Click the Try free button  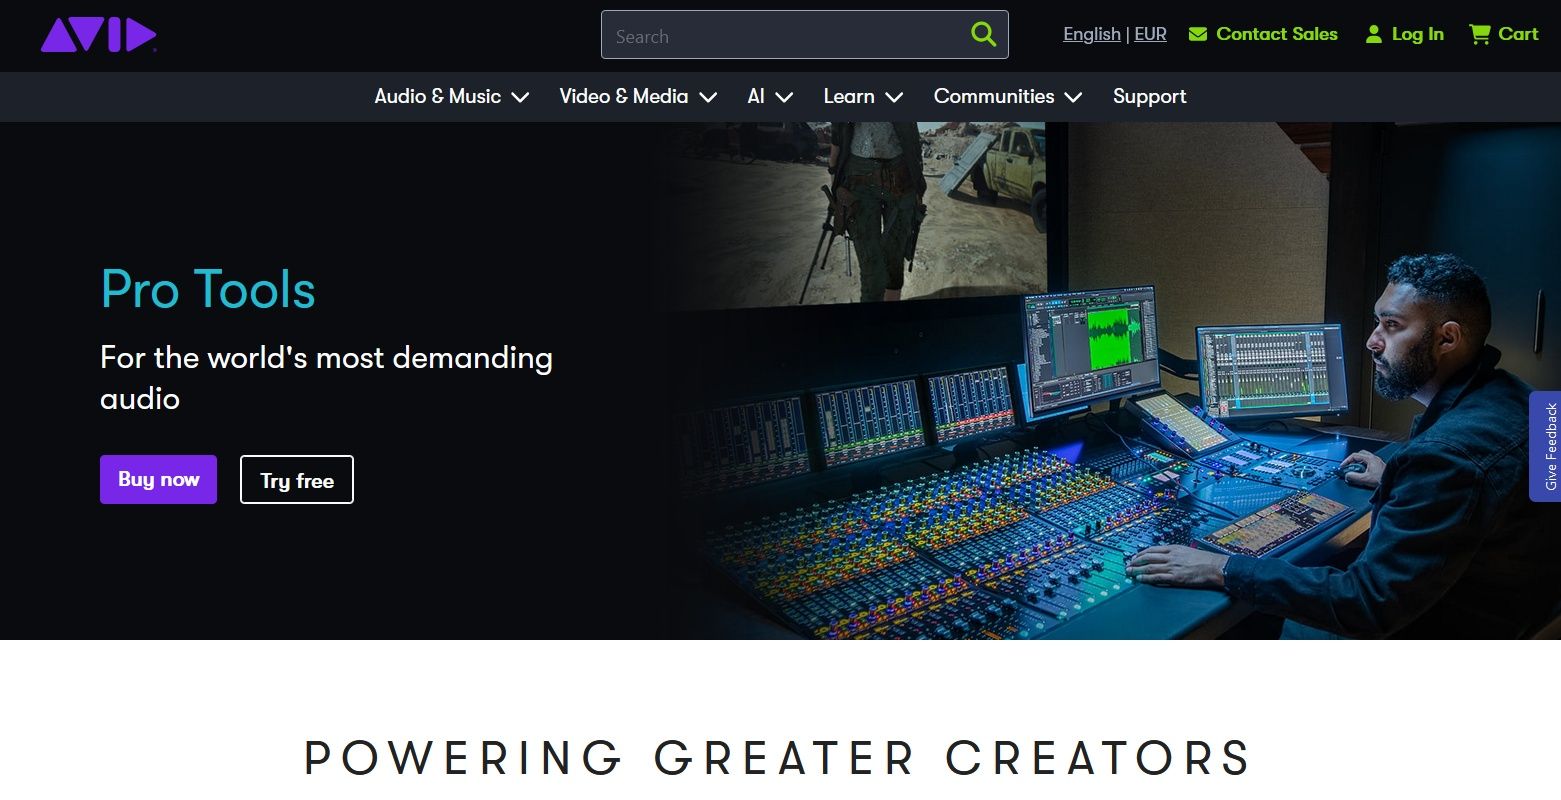[x=297, y=480]
